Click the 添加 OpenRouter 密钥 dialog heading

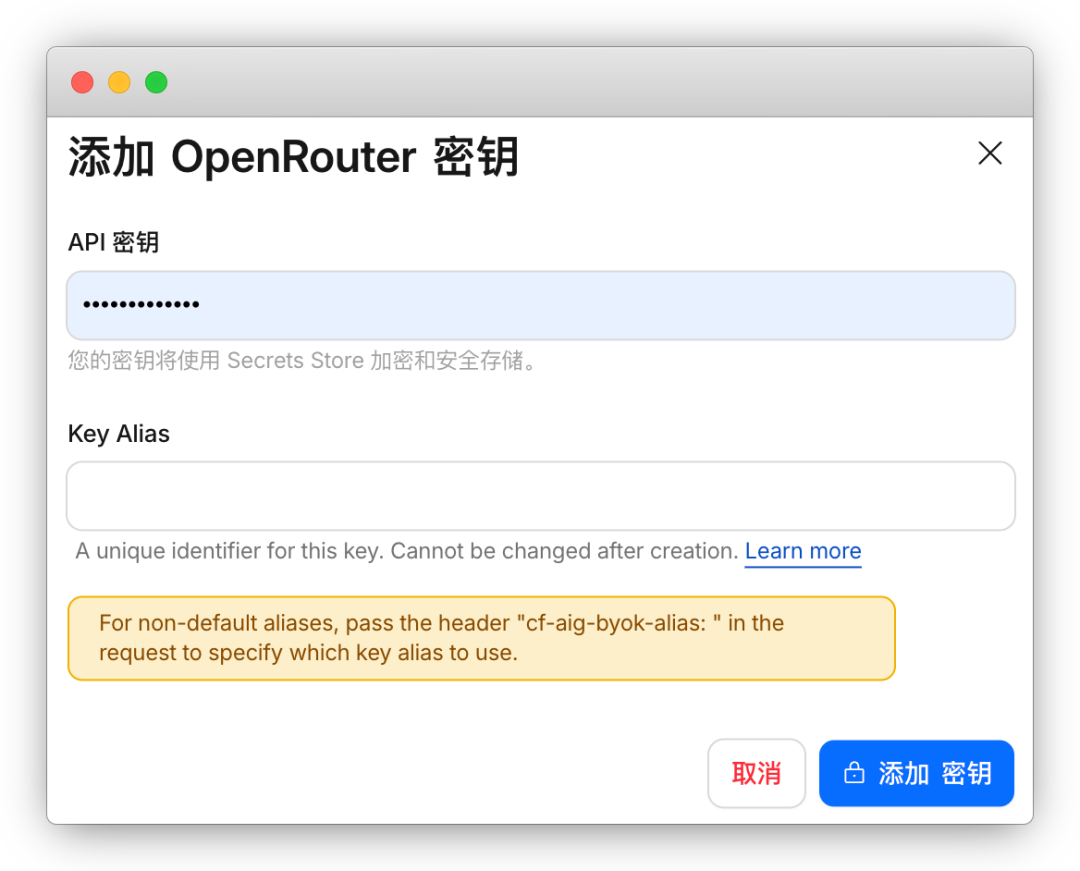pyautogui.click(x=293, y=157)
